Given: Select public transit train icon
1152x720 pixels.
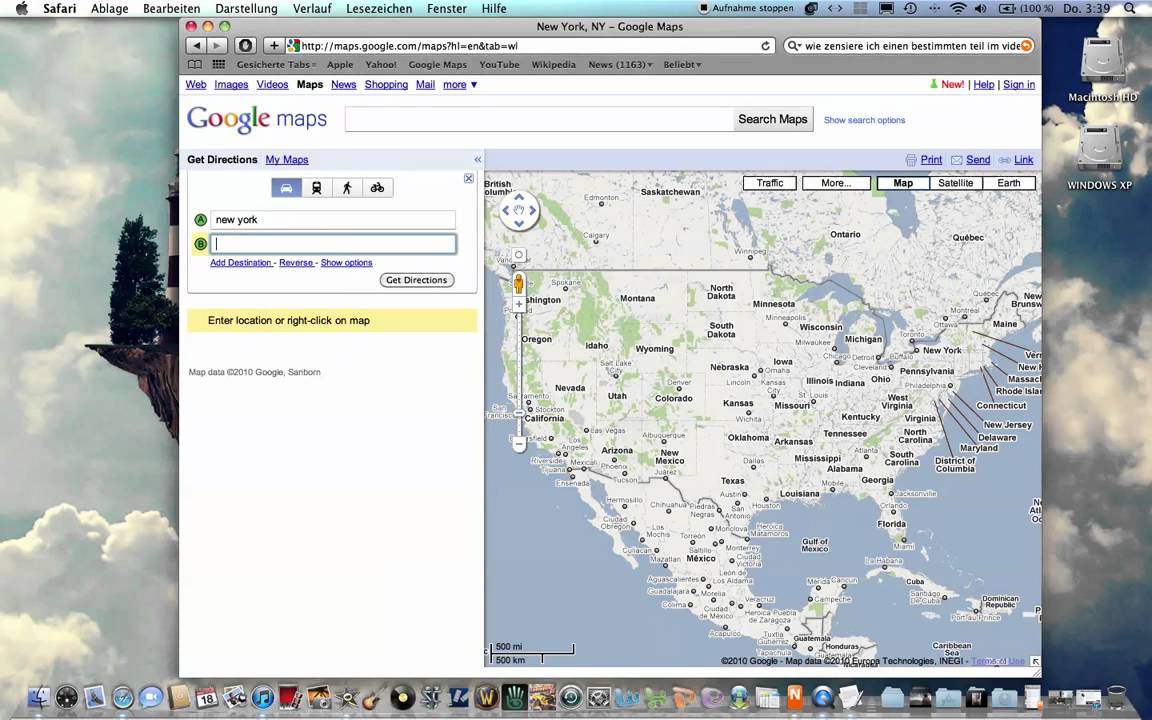Looking at the screenshot, I should [x=317, y=188].
